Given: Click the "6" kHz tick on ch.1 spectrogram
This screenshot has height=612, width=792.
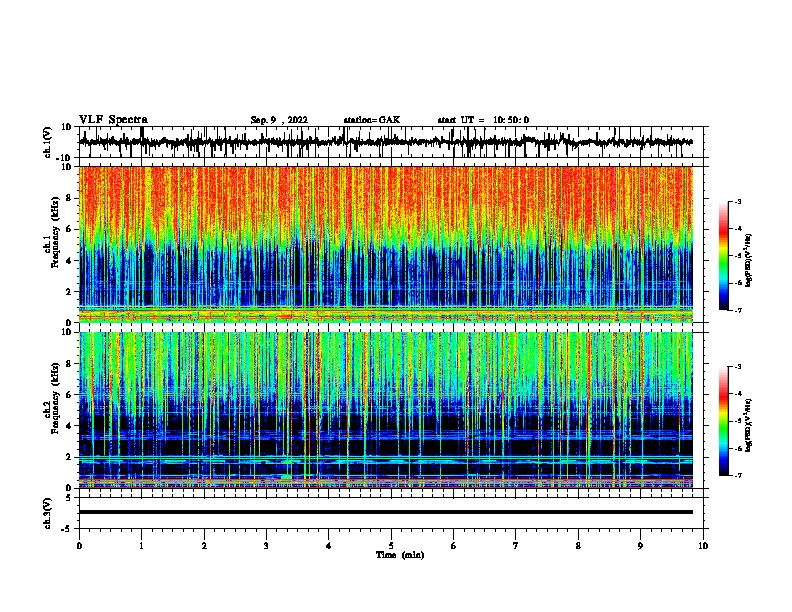Looking at the screenshot, I should coord(69,229).
